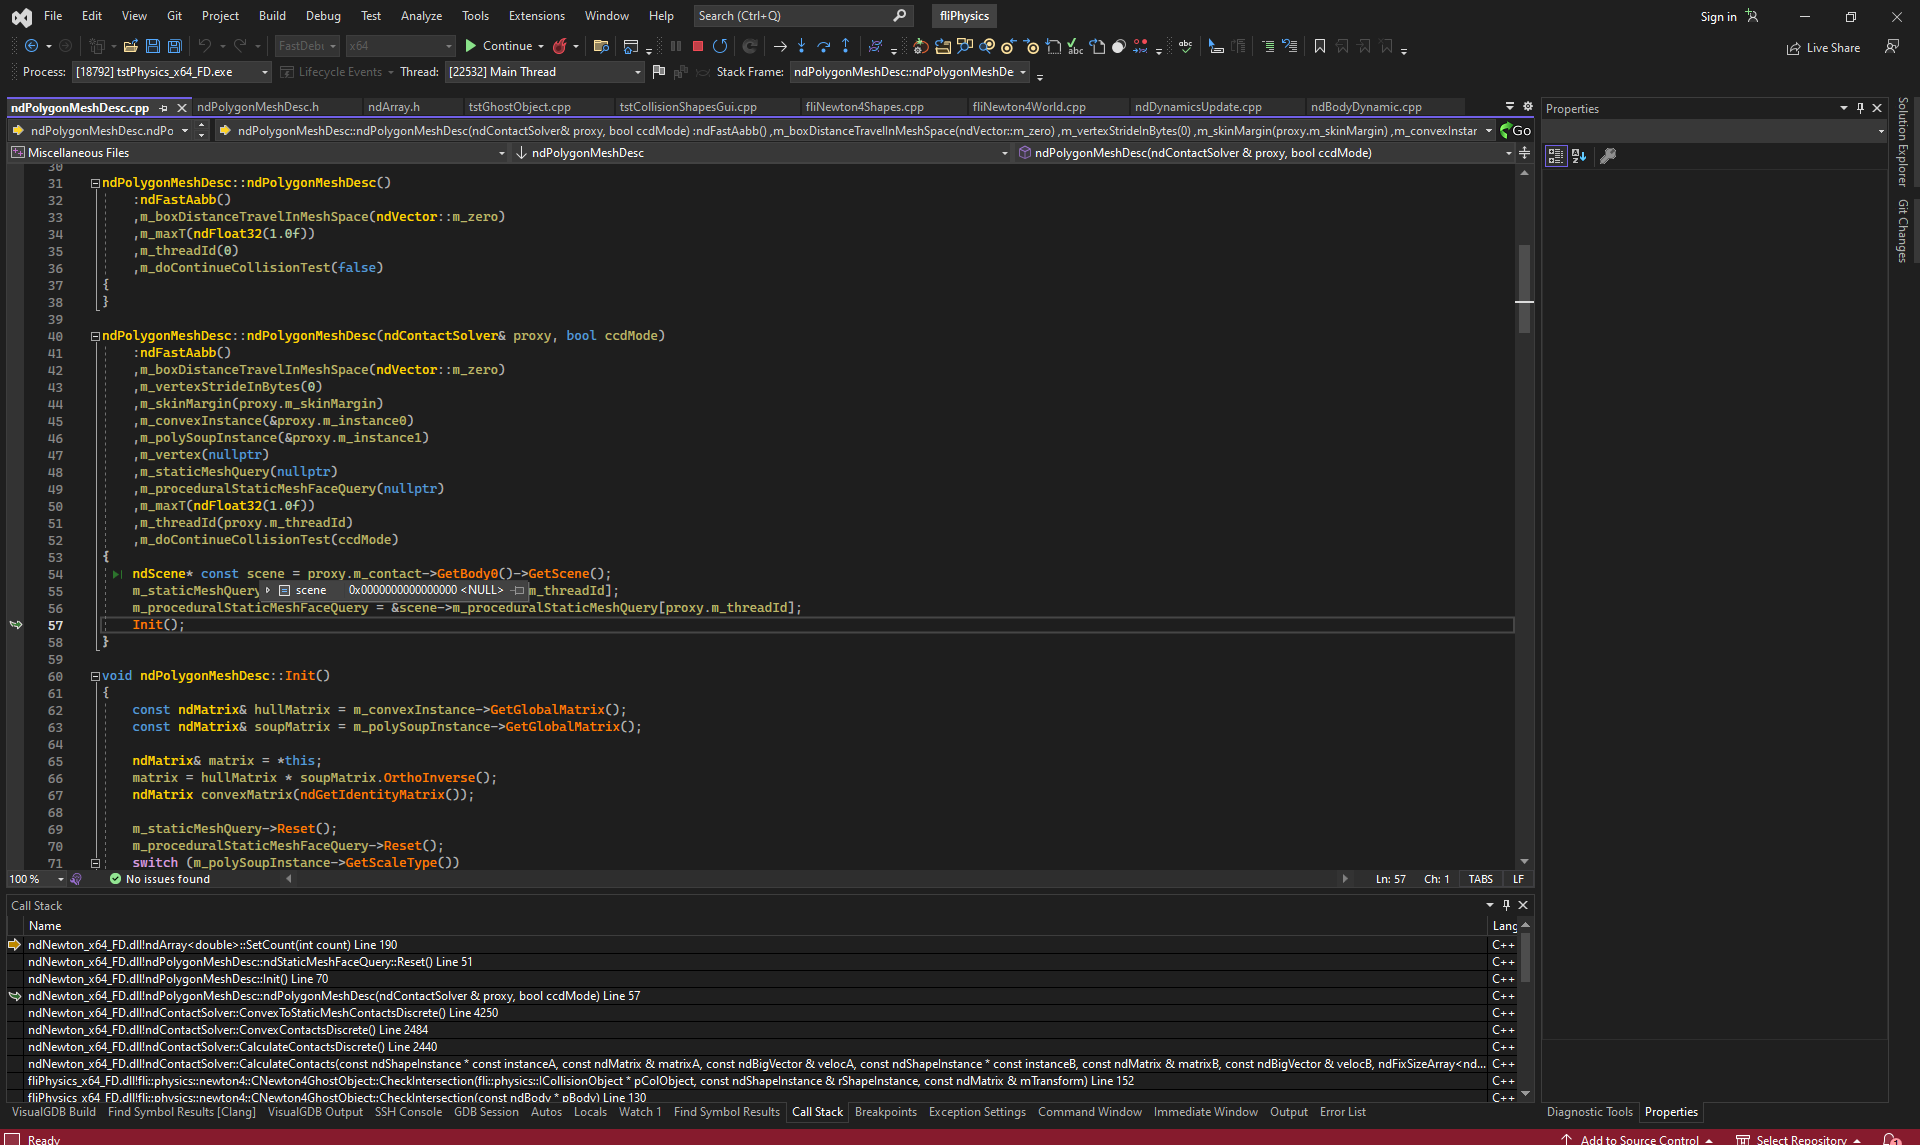Open the Debug menu
The width and height of the screenshot is (1920, 1145).
pos(322,16)
